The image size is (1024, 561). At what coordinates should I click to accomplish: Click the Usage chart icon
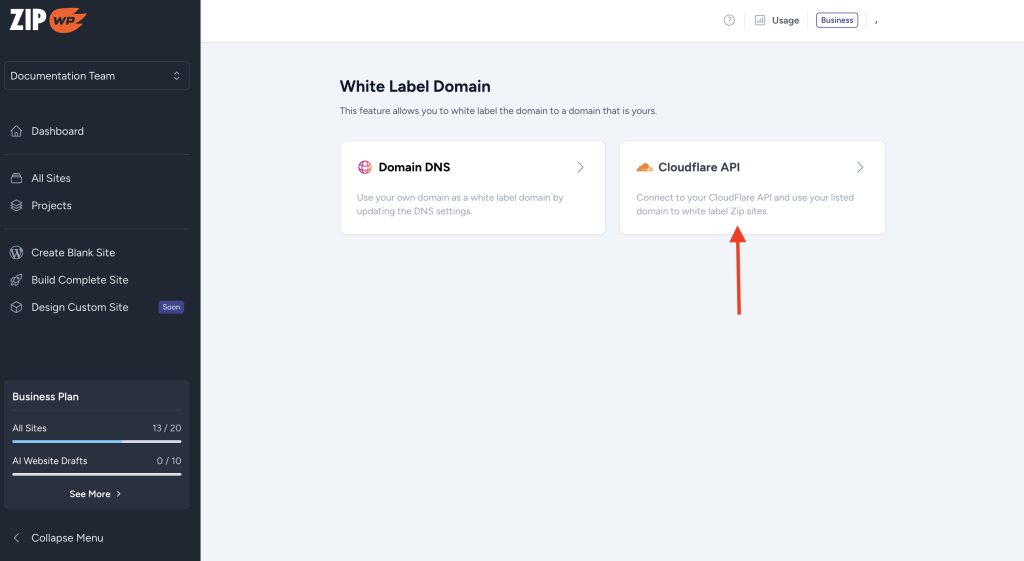[x=760, y=20]
